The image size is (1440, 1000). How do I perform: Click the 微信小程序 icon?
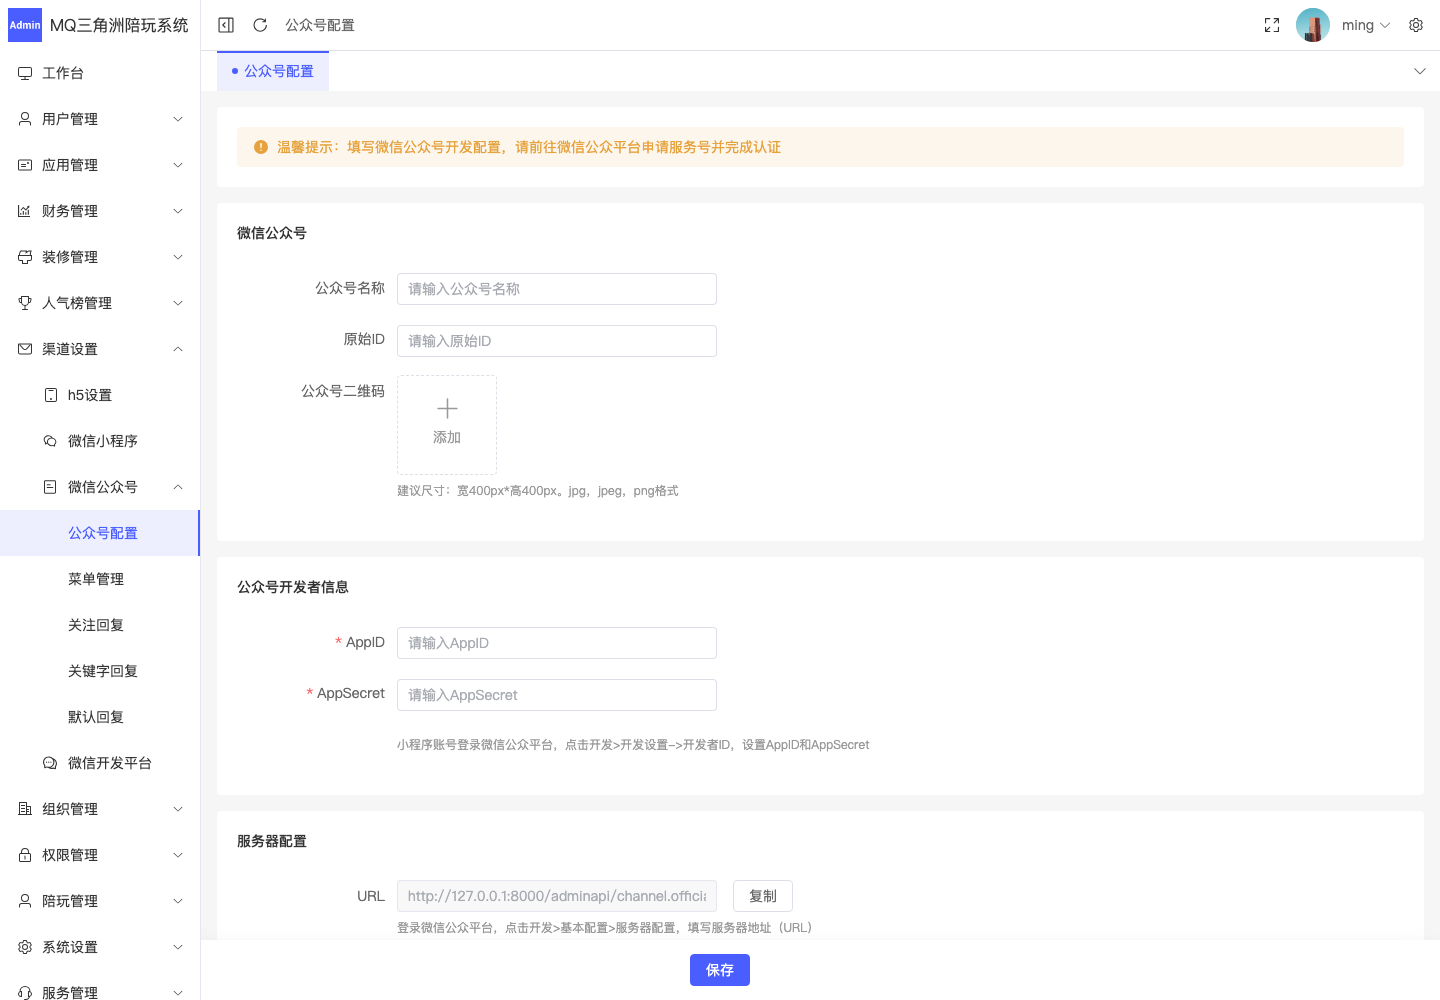(x=51, y=441)
